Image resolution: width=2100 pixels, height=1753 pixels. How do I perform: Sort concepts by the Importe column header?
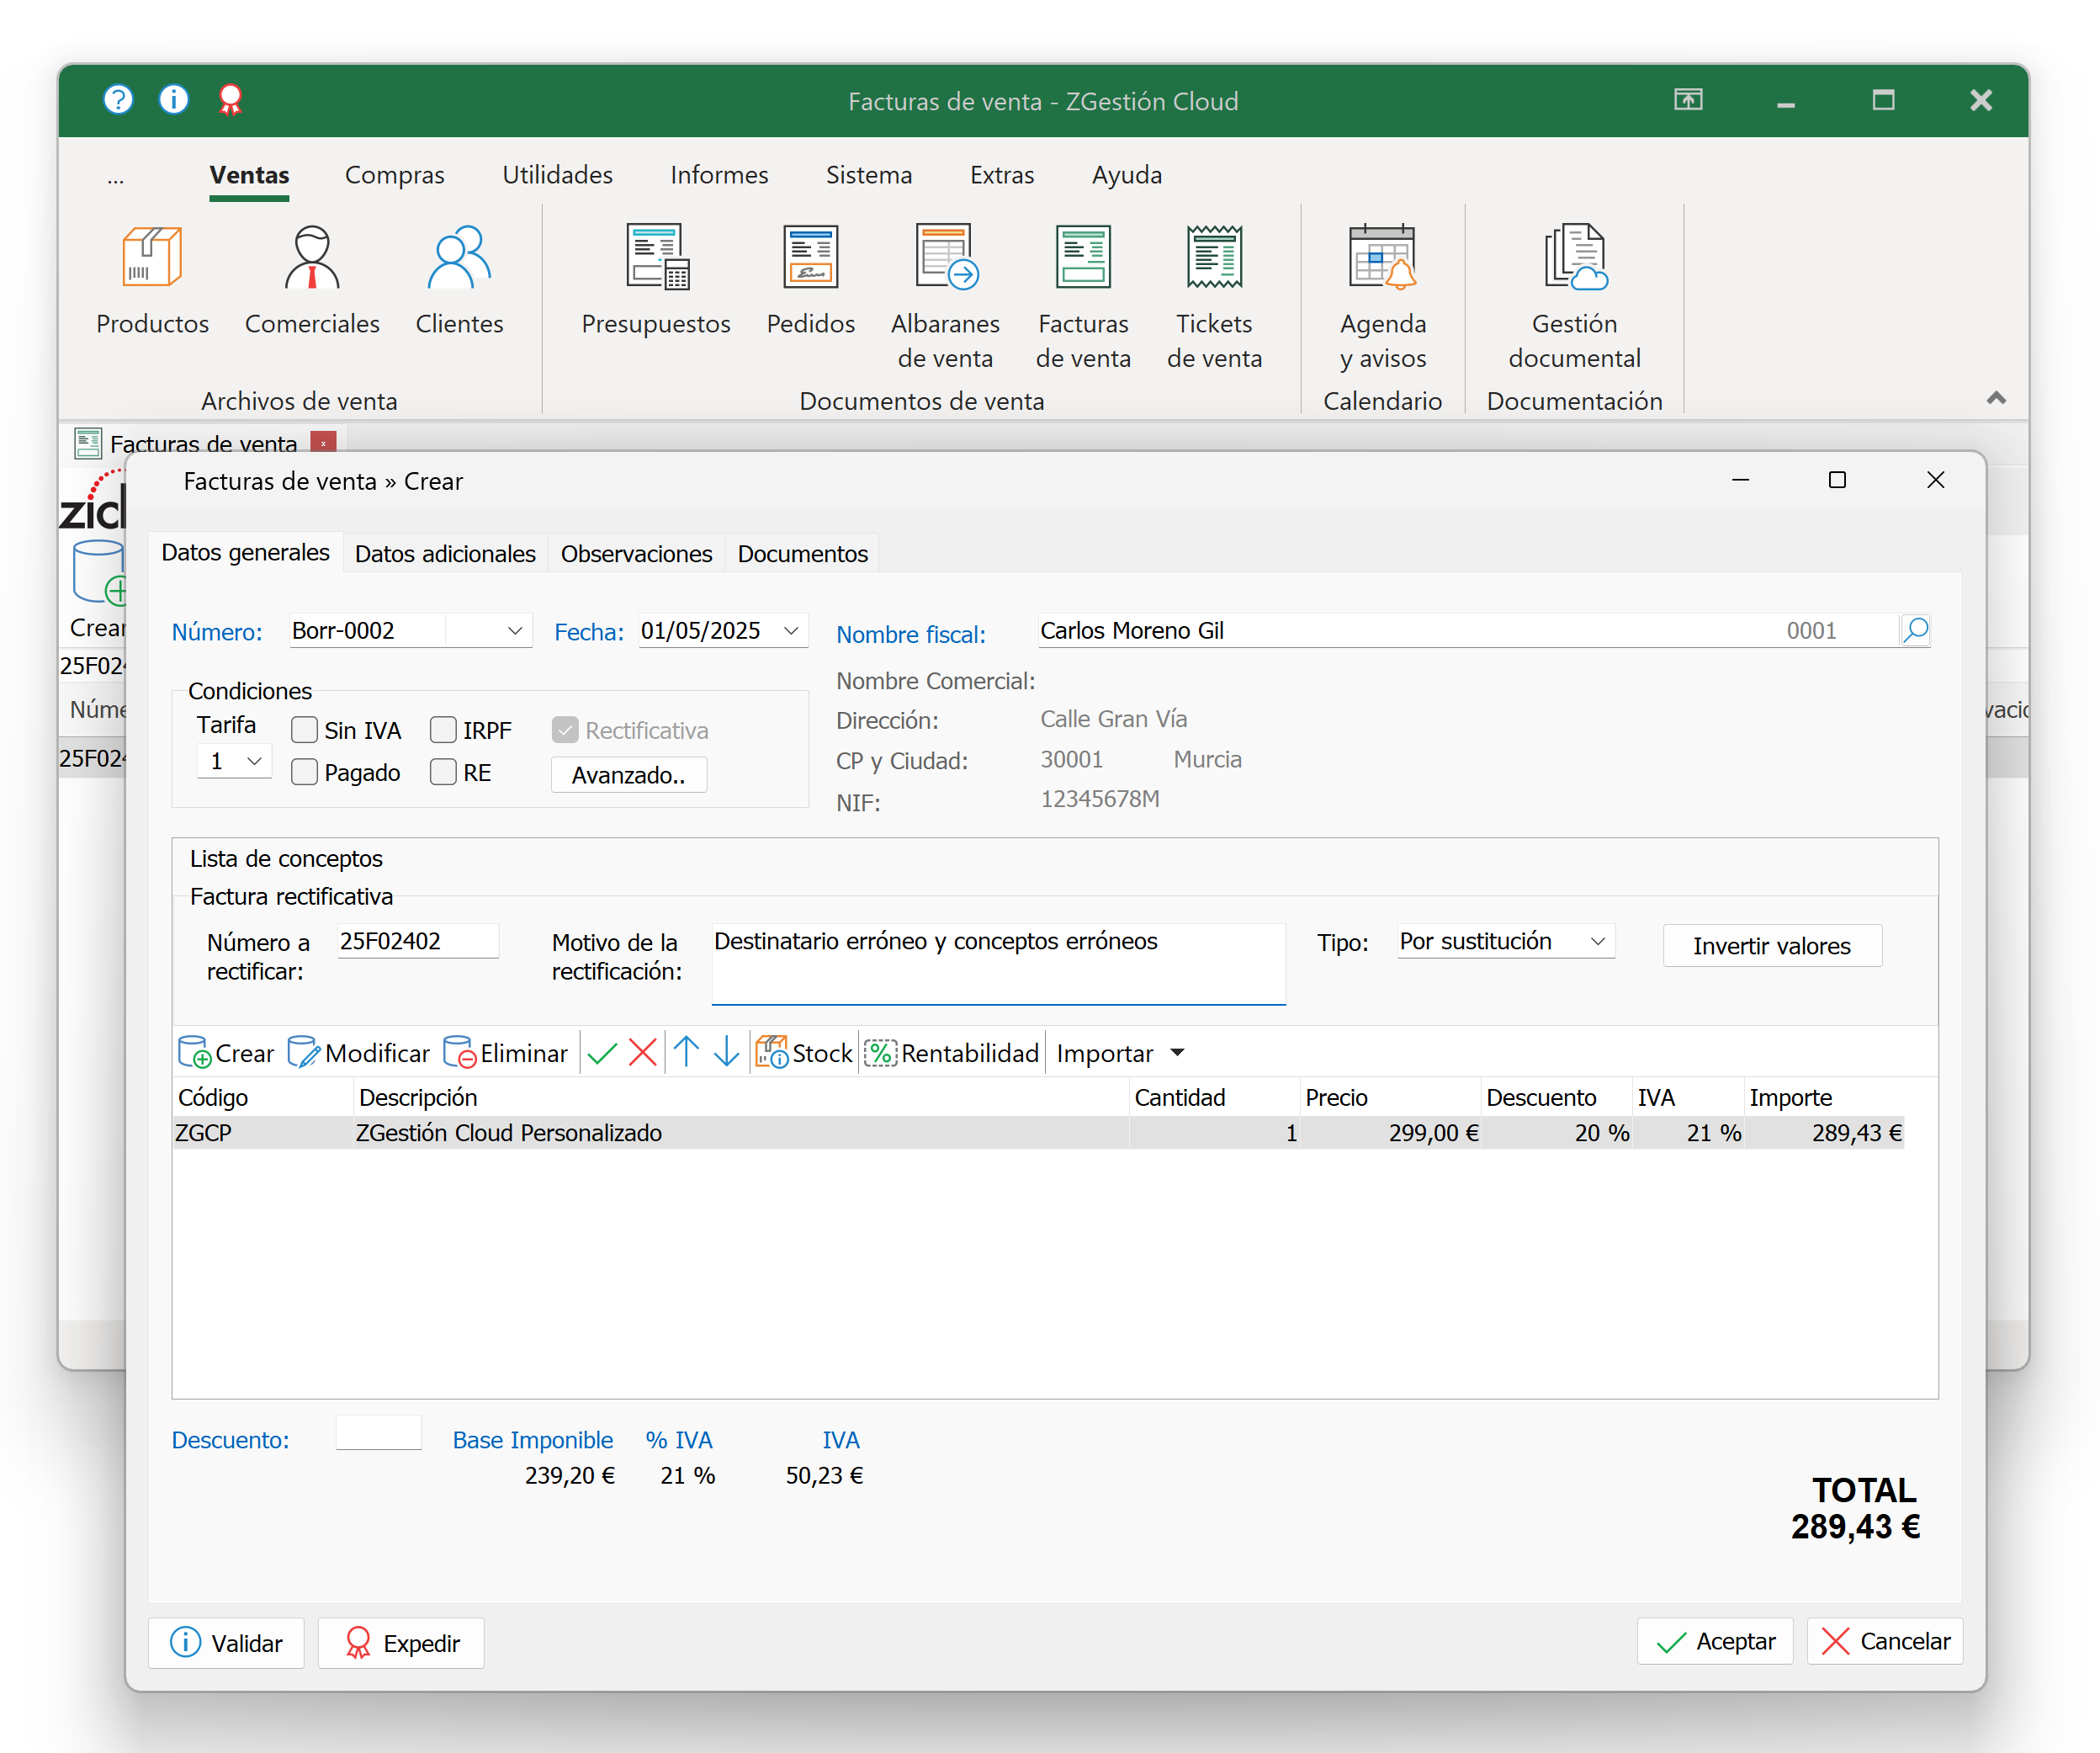tap(1824, 1097)
